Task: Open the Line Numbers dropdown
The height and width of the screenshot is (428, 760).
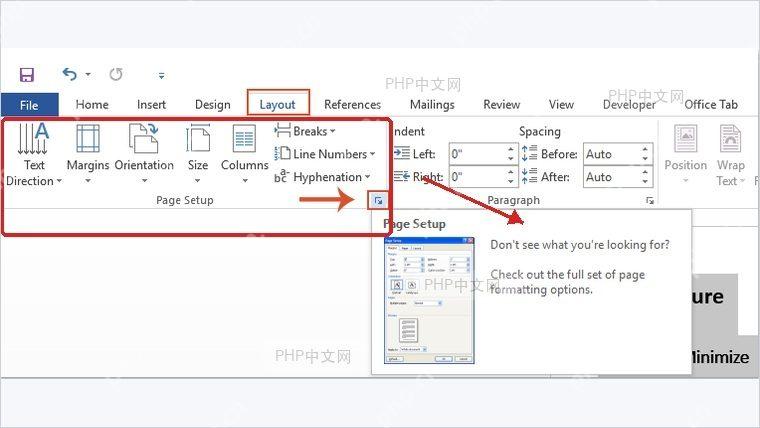Action: click(325, 154)
